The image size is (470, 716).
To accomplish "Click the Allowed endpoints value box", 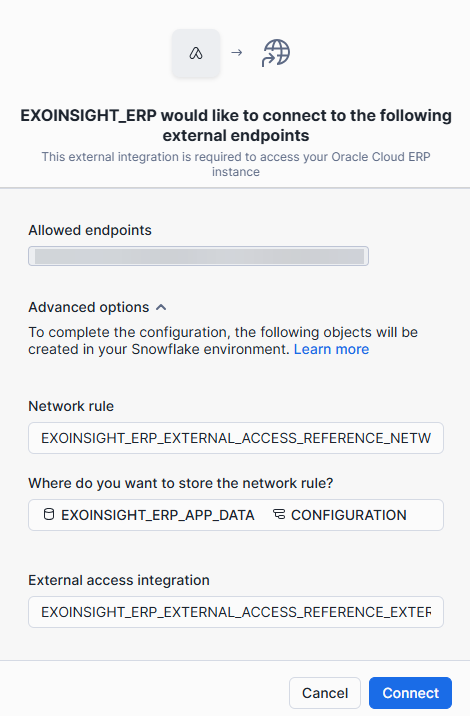I will (x=198, y=256).
